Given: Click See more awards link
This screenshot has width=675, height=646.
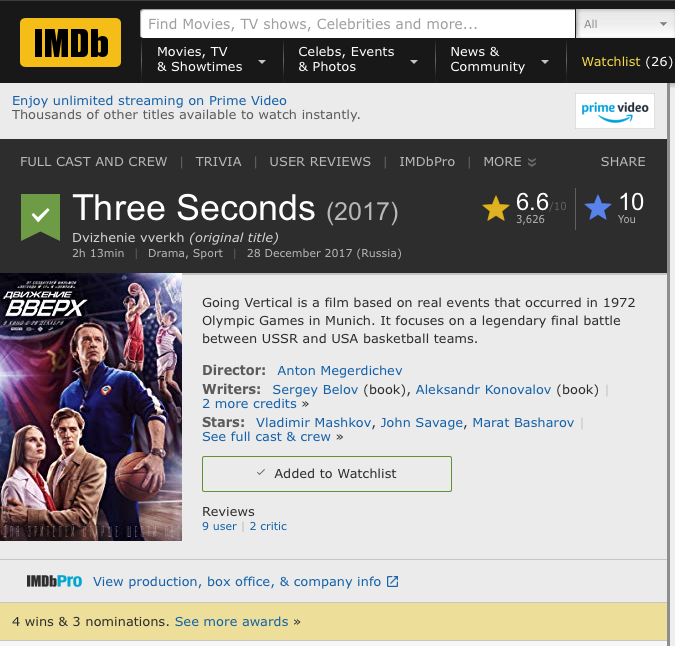Looking at the screenshot, I should 231,621.
